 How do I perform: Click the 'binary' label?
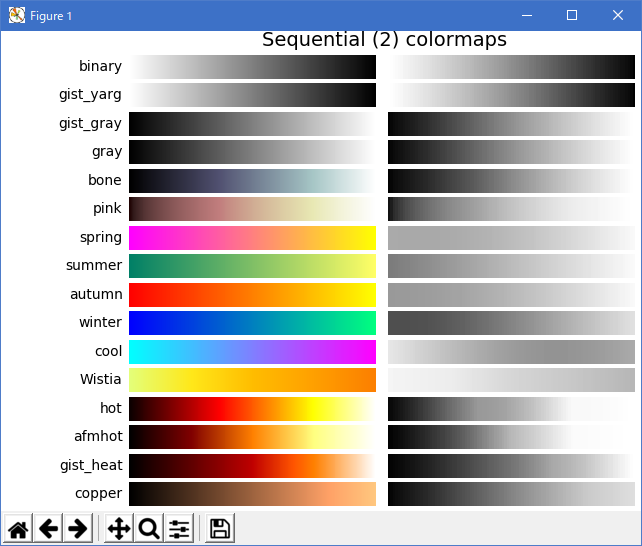100,66
